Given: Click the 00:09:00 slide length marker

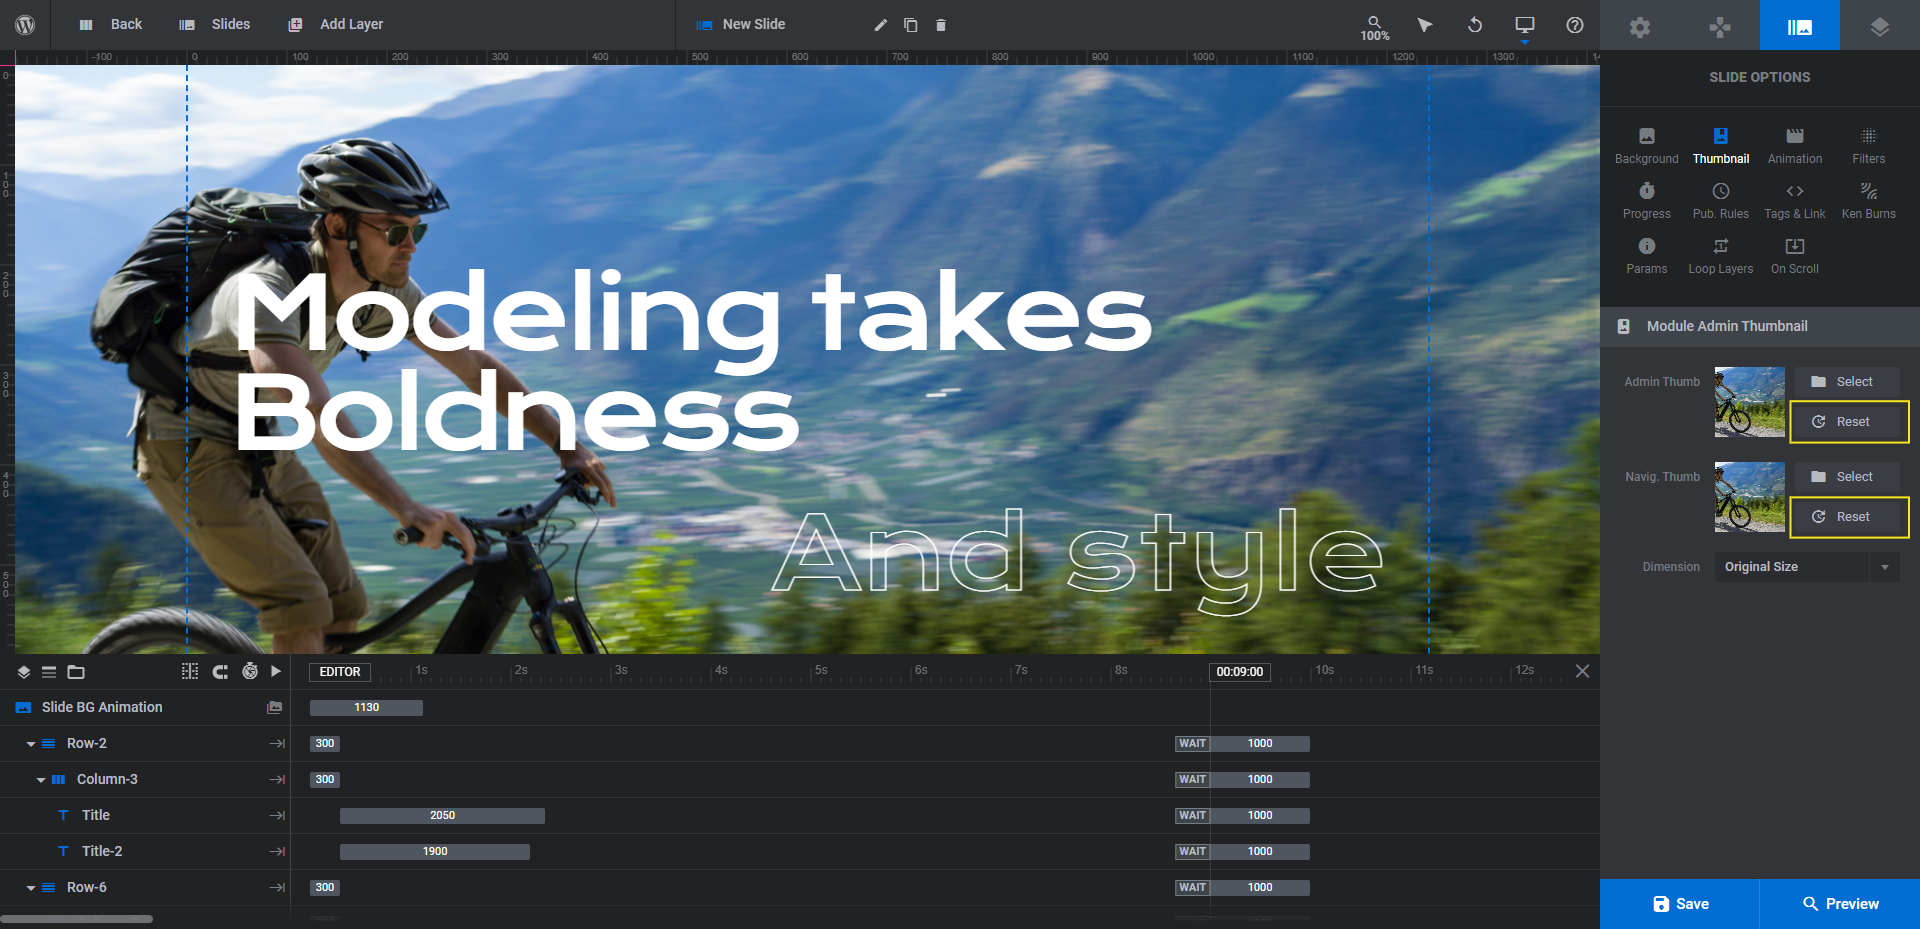Looking at the screenshot, I should pyautogui.click(x=1240, y=672).
